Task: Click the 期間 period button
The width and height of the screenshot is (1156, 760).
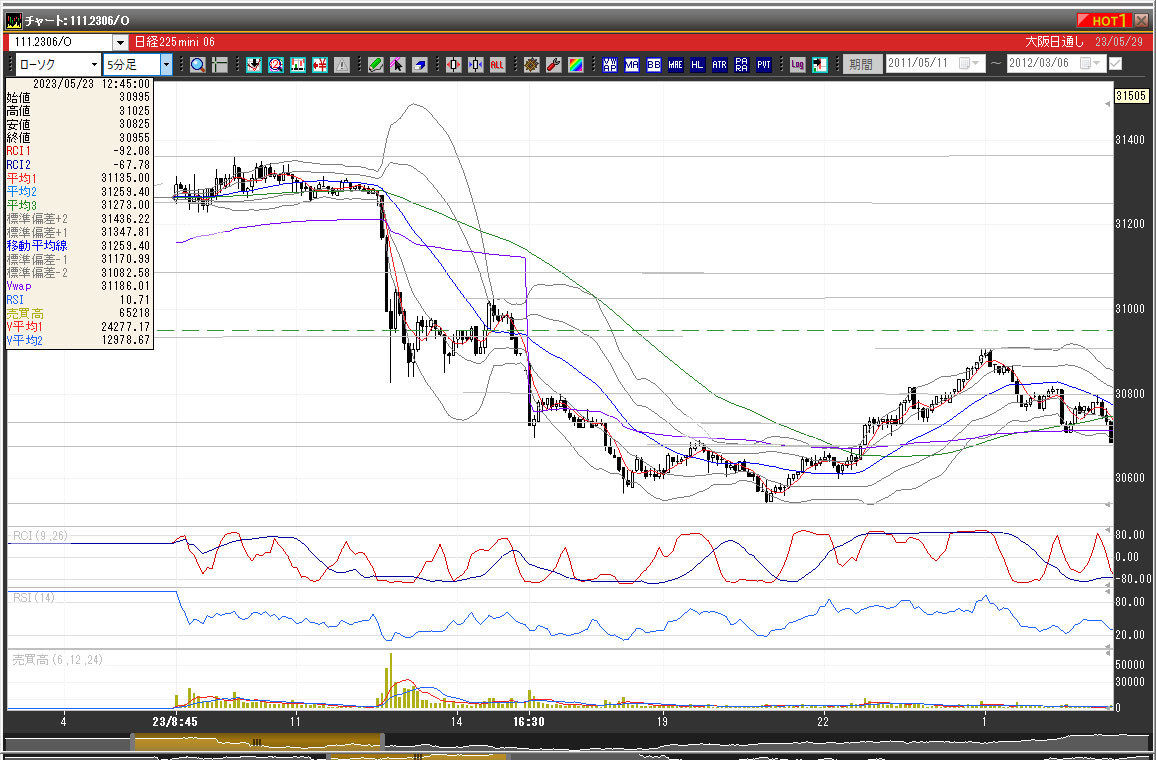Action: point(862,65)
